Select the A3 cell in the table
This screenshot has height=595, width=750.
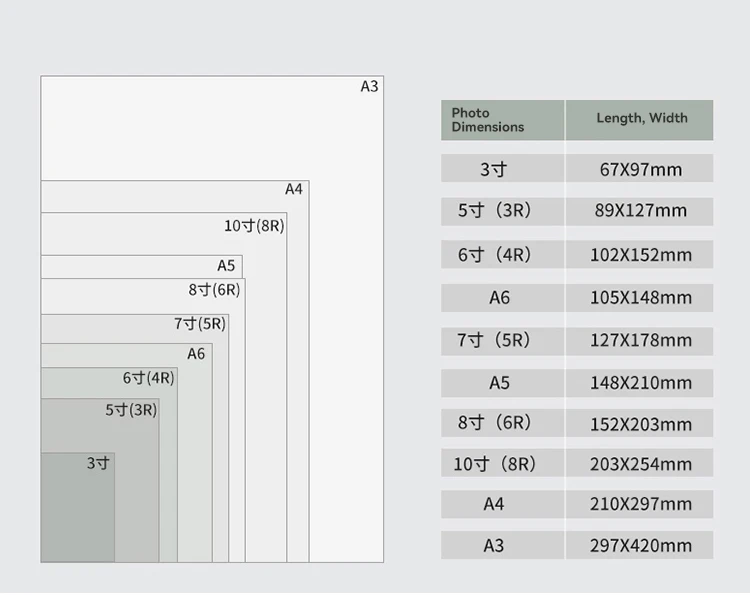pyautogui.click(x=503, y=545)
